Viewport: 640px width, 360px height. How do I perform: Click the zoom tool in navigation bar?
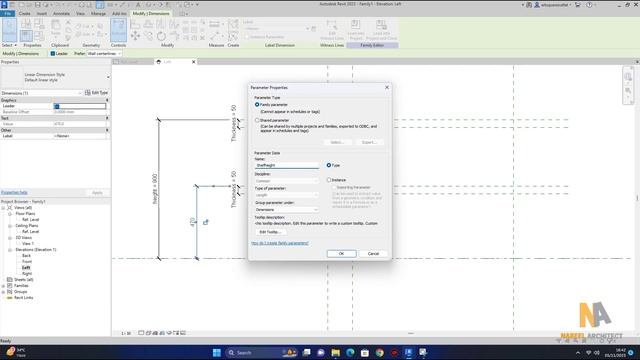pos(628,91)
